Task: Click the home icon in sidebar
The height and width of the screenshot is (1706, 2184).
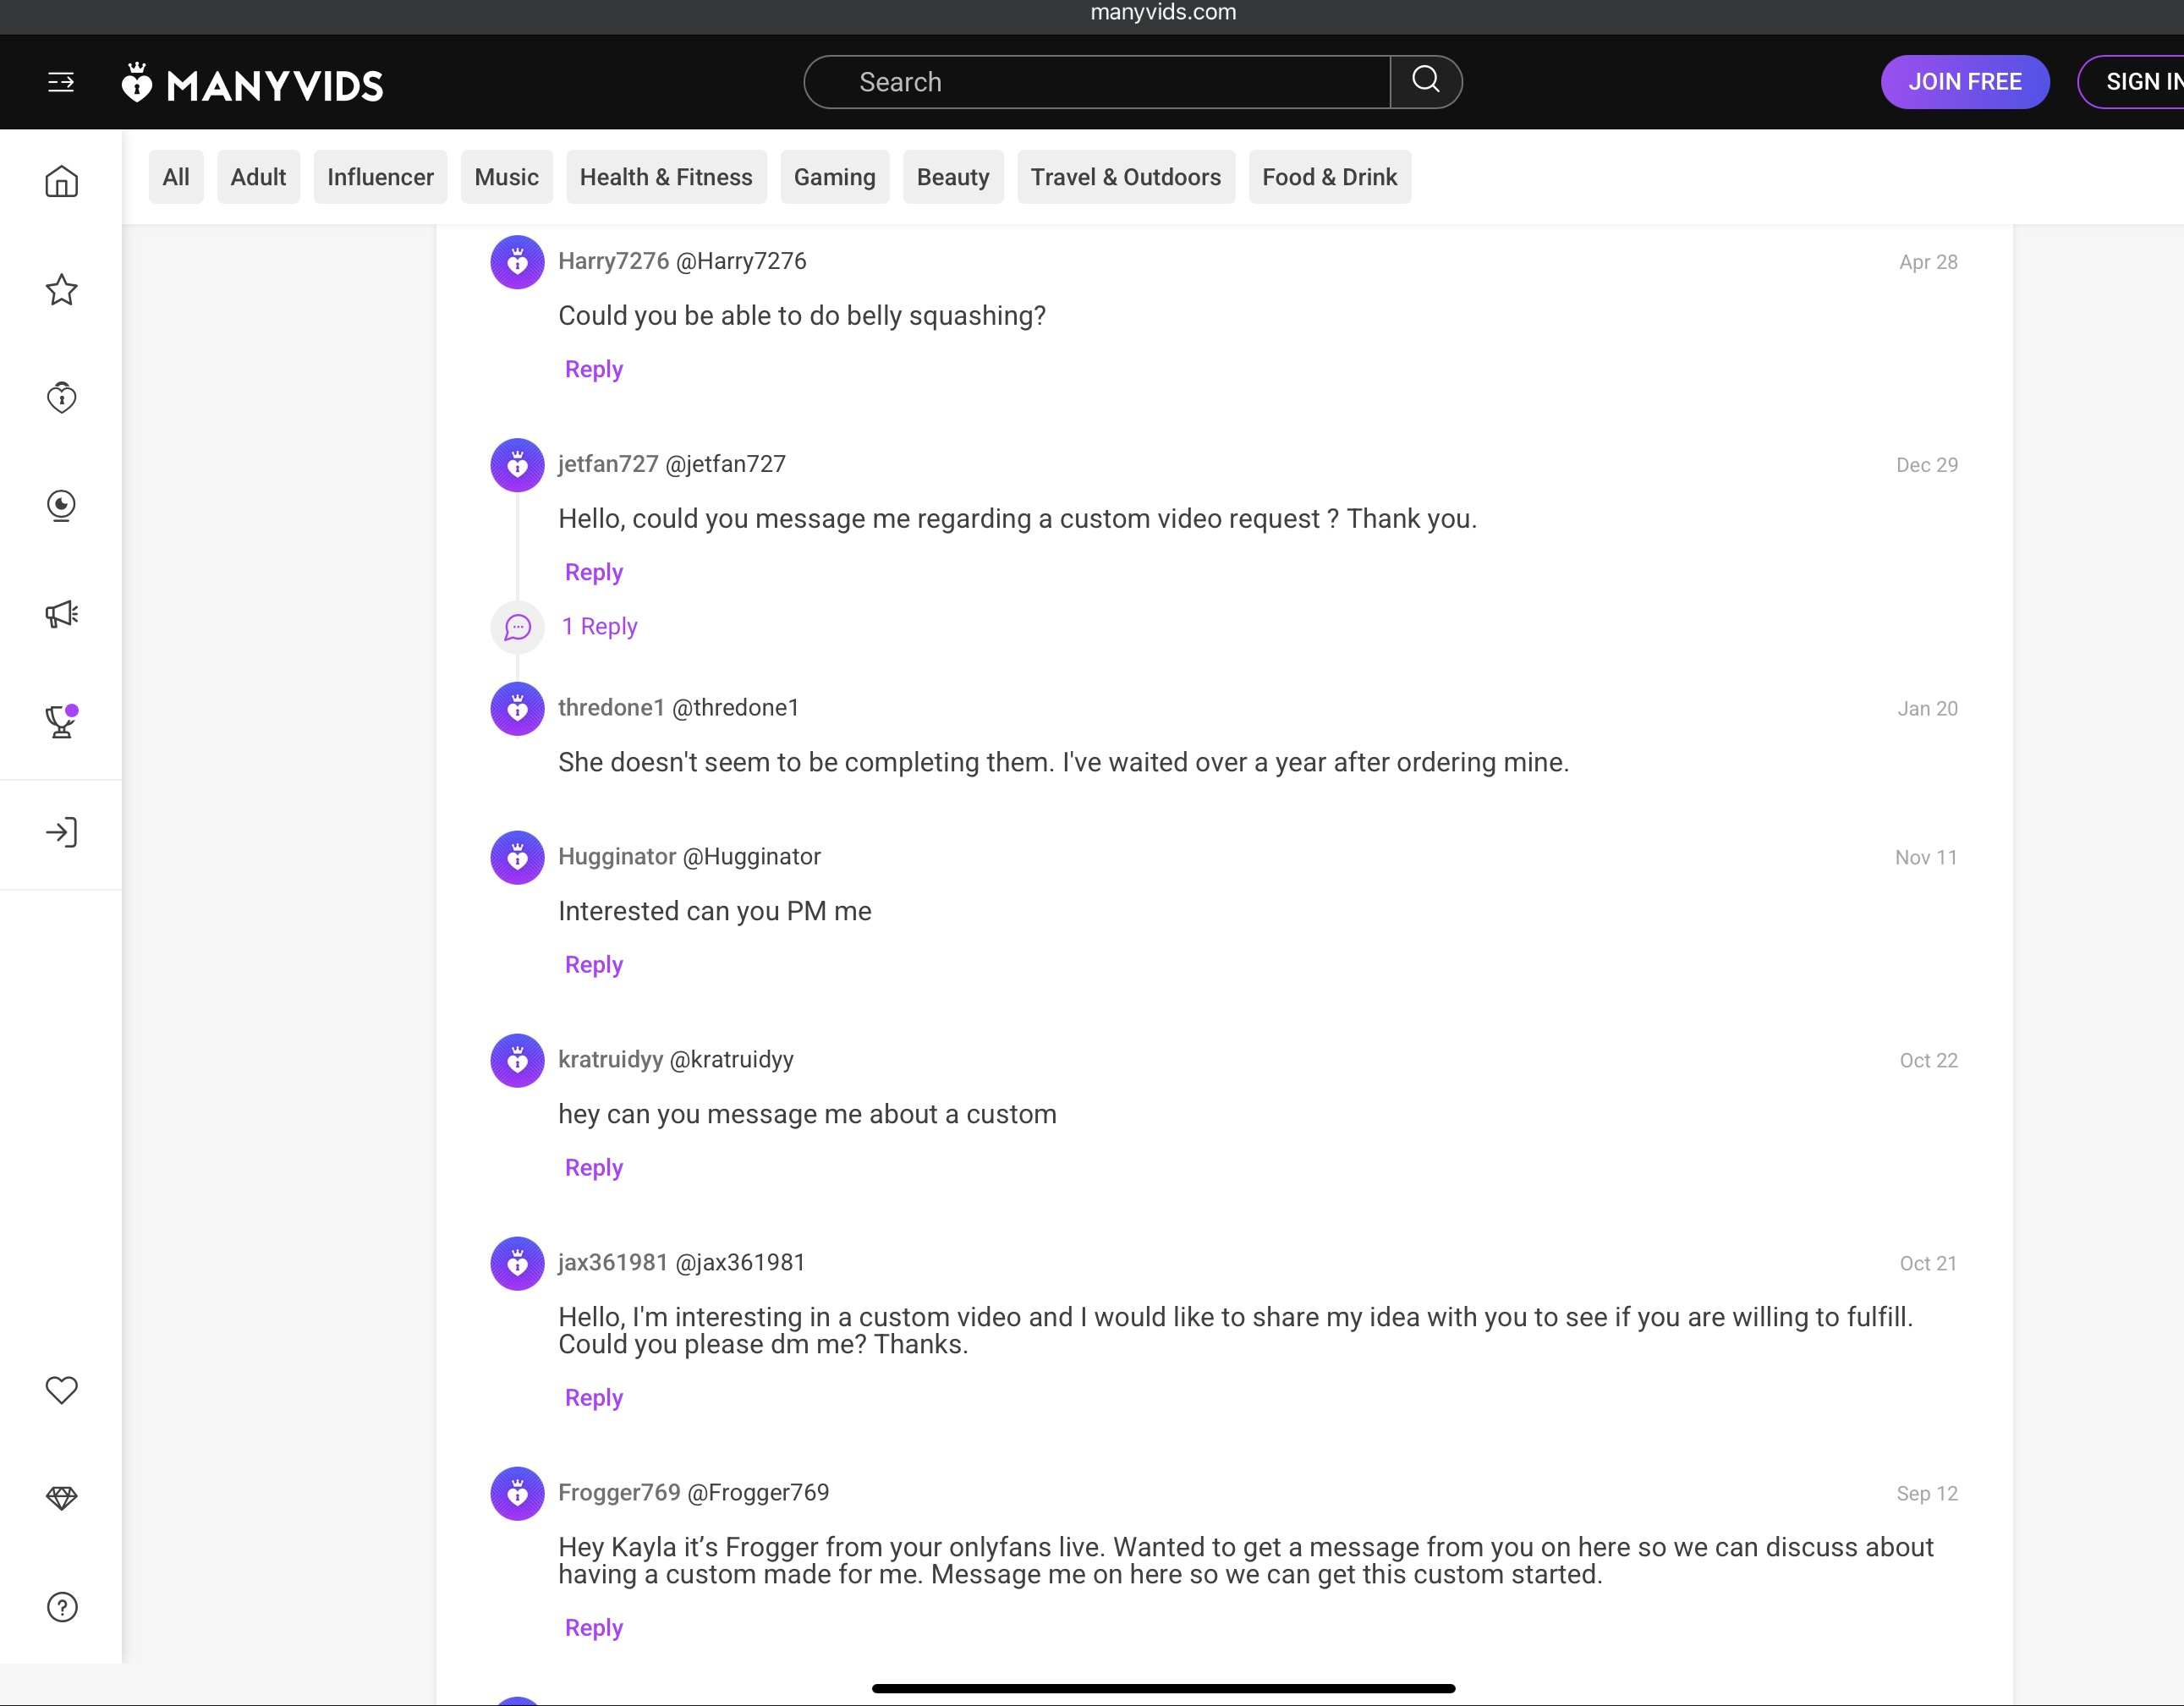Action: (62, 182)
